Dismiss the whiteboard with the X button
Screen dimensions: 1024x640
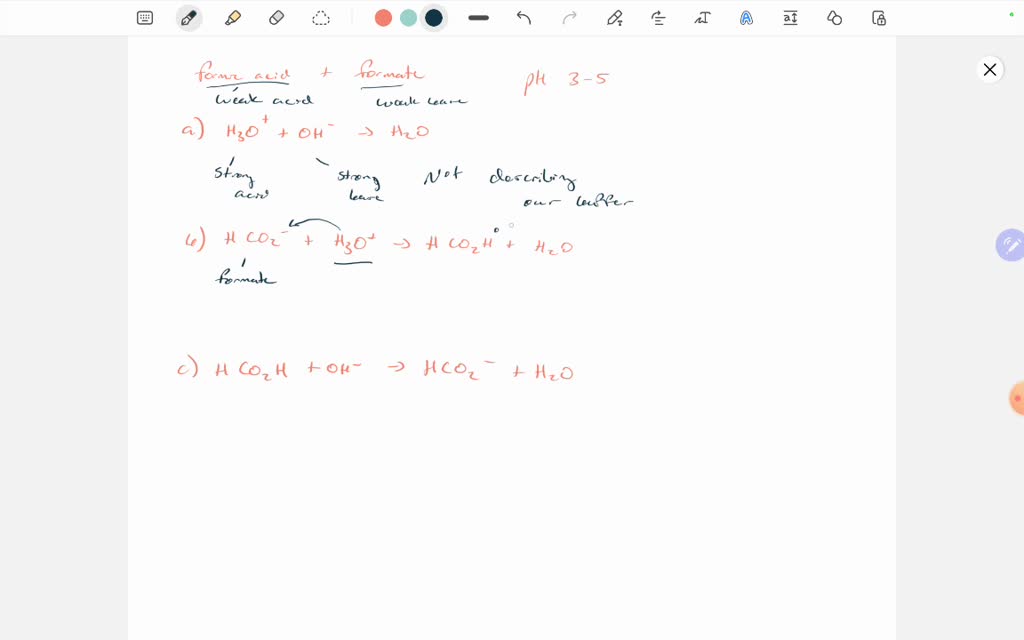(990, 70)
